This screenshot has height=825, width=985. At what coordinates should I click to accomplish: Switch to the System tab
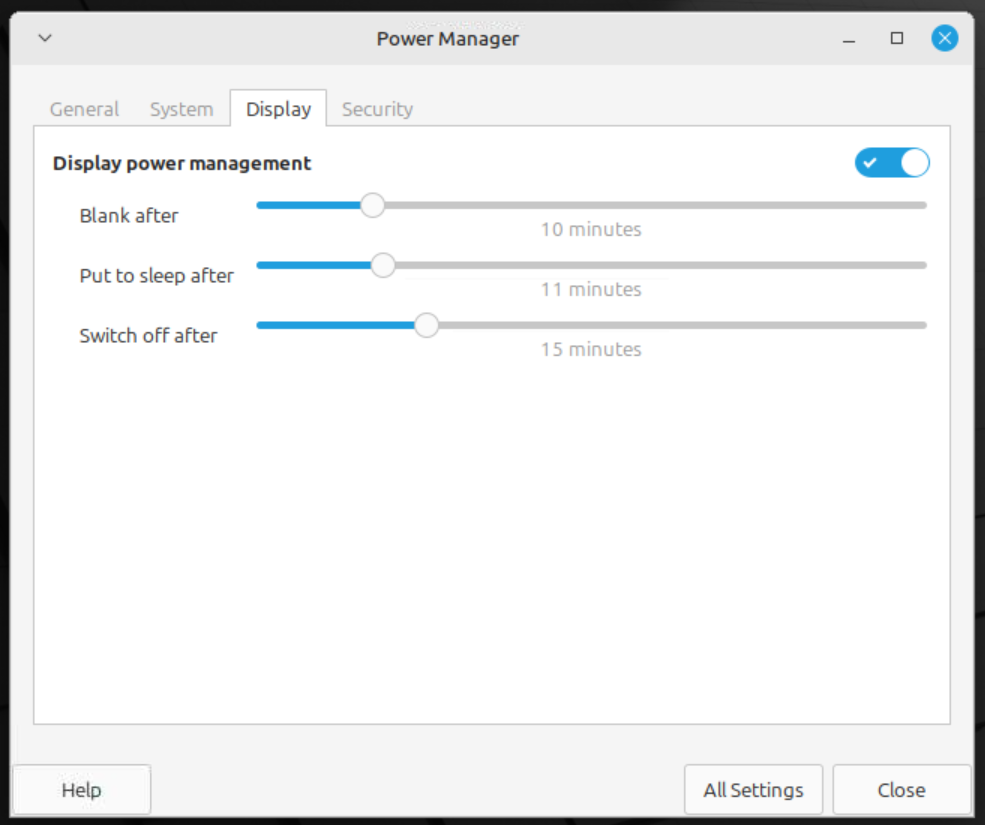point(182,109)
